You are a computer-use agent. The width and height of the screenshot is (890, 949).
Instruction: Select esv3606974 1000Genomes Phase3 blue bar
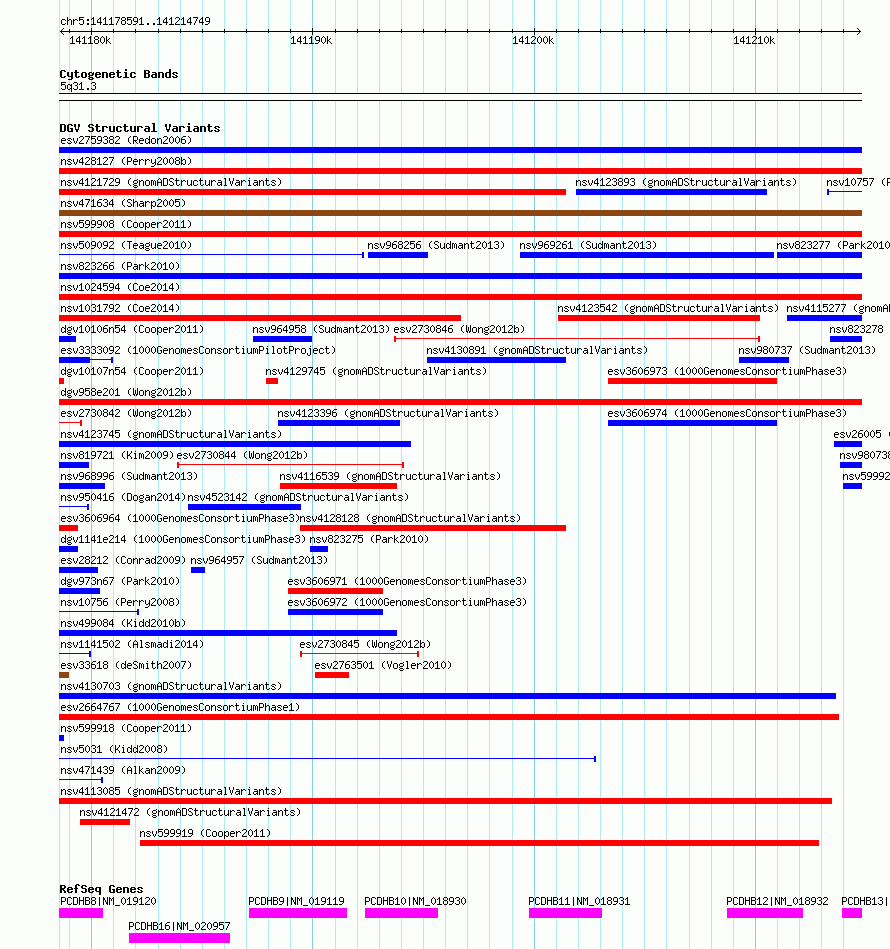point(692,422)
